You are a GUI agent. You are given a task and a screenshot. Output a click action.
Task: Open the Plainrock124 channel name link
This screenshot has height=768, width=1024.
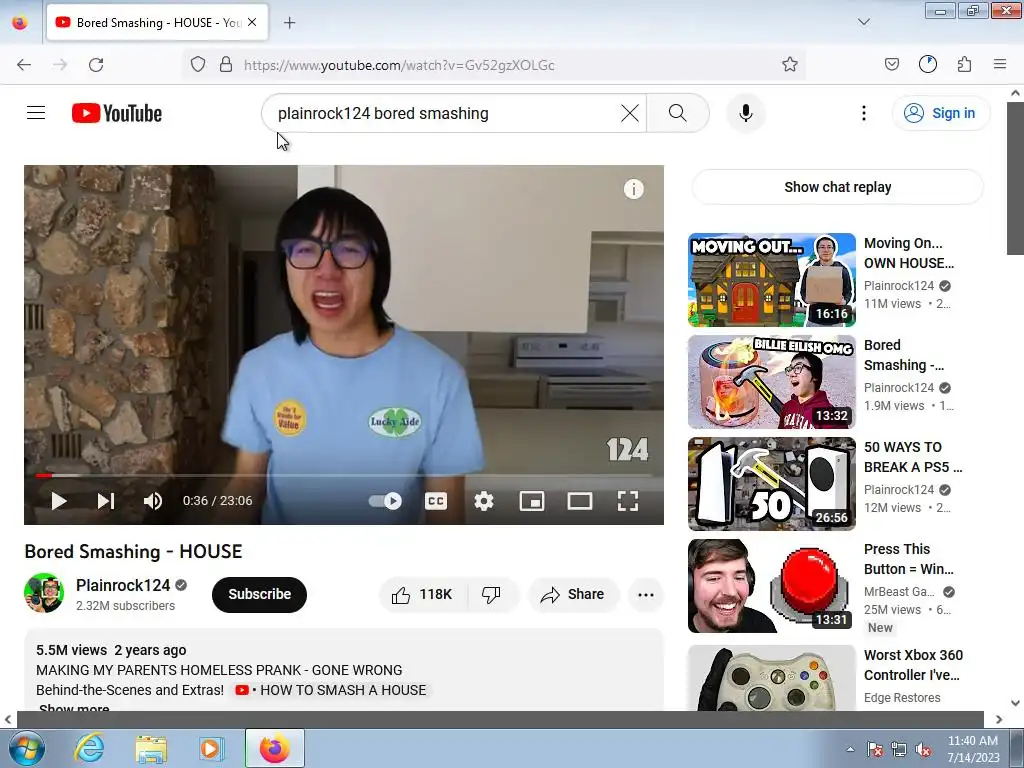tap(123, 585)
